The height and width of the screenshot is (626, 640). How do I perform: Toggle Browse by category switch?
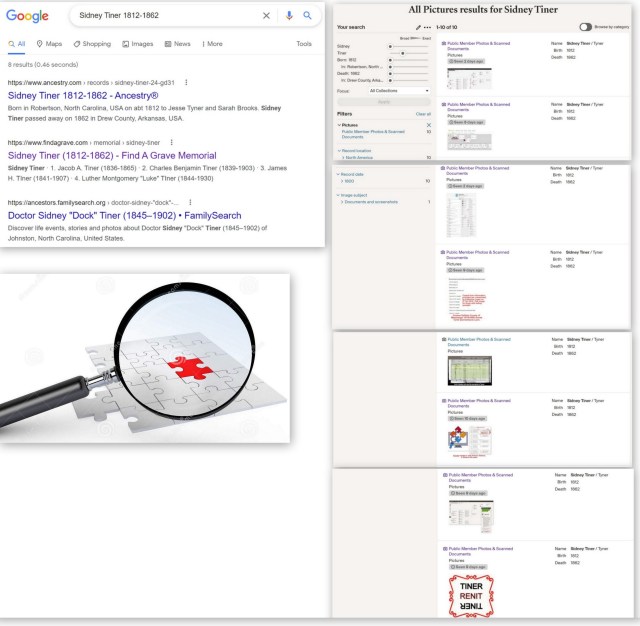click(586, 27)
